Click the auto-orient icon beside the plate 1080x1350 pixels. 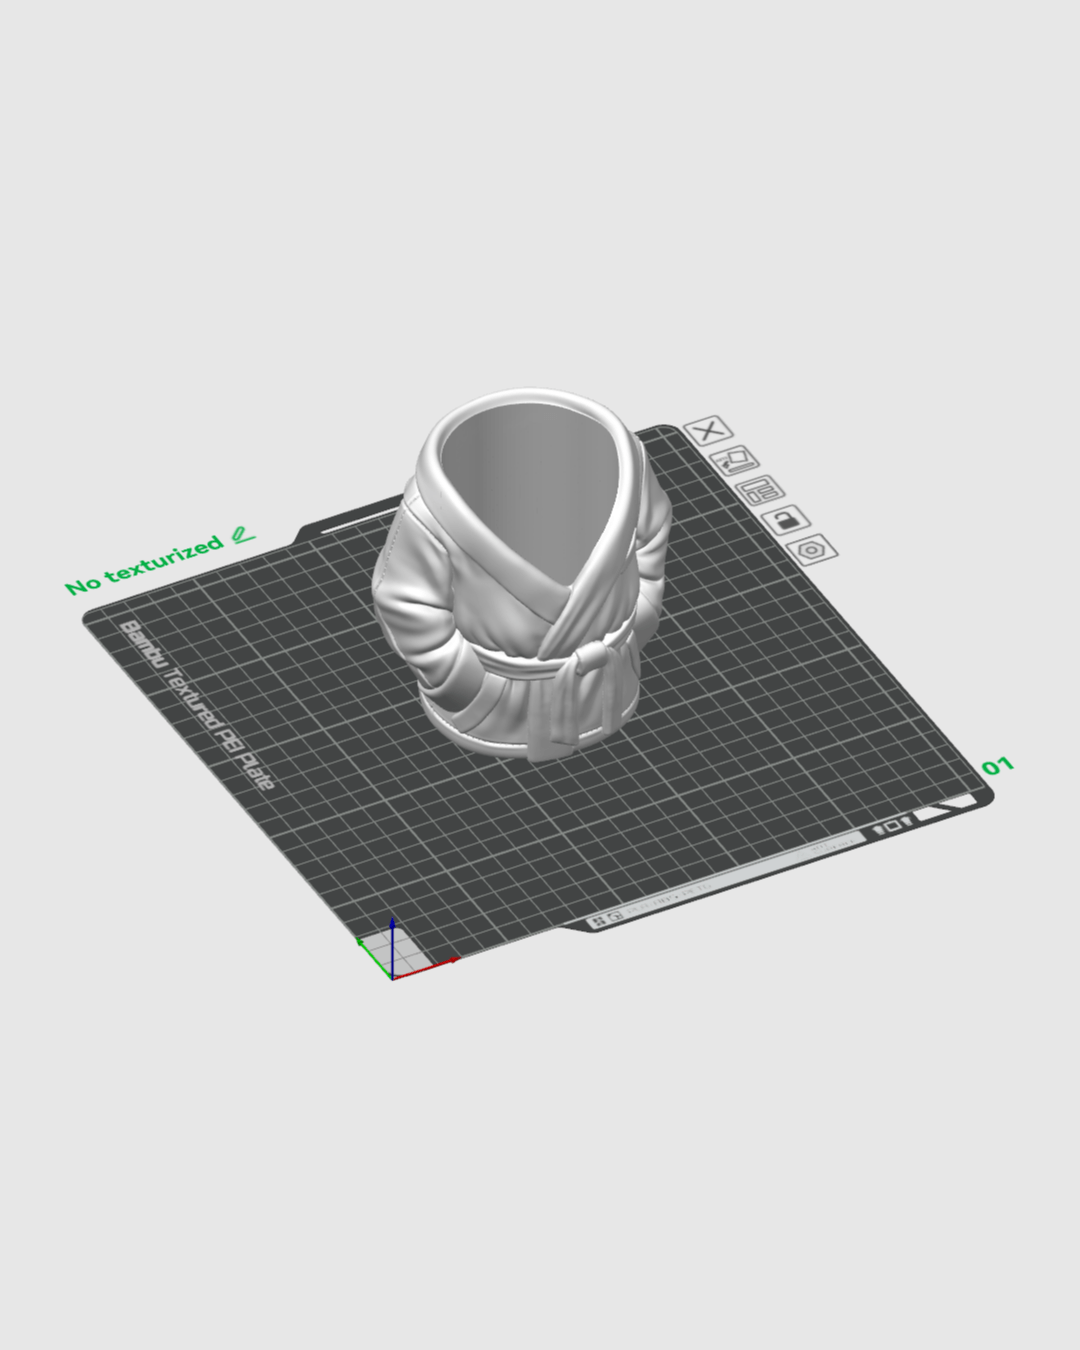tap(734, 461)
